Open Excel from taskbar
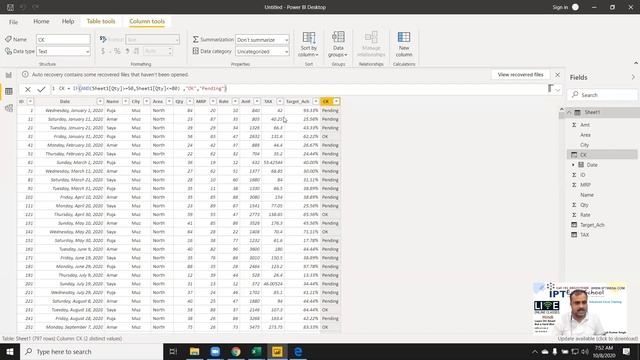This screenshot has width=640, height=360. (x=256, y=351)
